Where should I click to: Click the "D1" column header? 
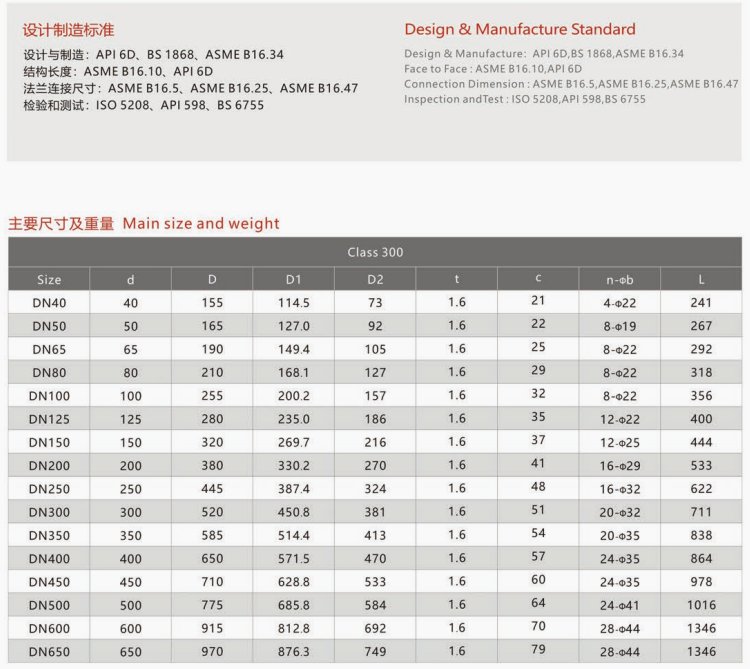[293, 279]
